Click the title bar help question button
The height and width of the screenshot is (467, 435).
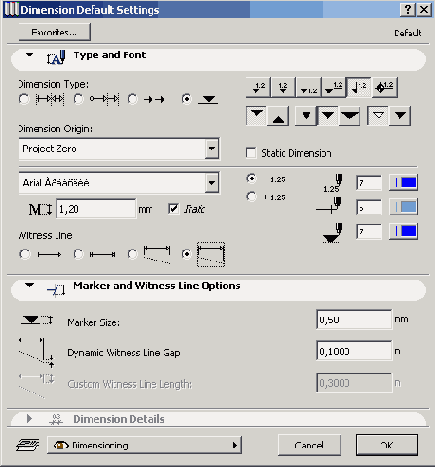[x=408, y=9]
